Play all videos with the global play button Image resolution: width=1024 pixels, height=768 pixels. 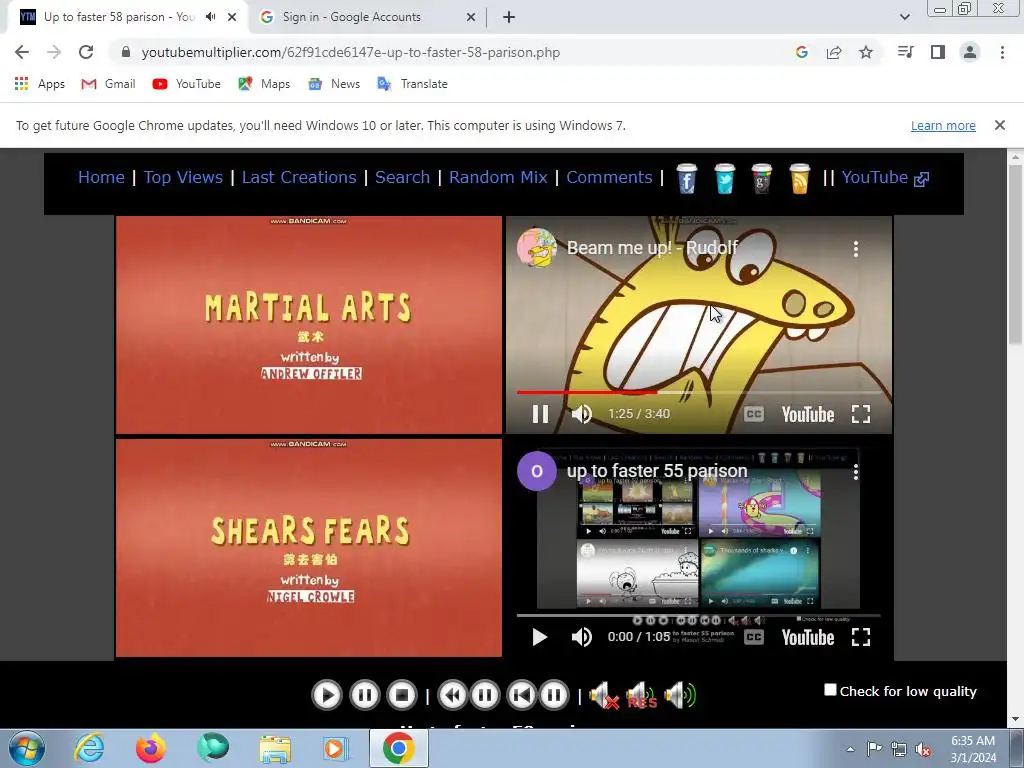point(327,695)
